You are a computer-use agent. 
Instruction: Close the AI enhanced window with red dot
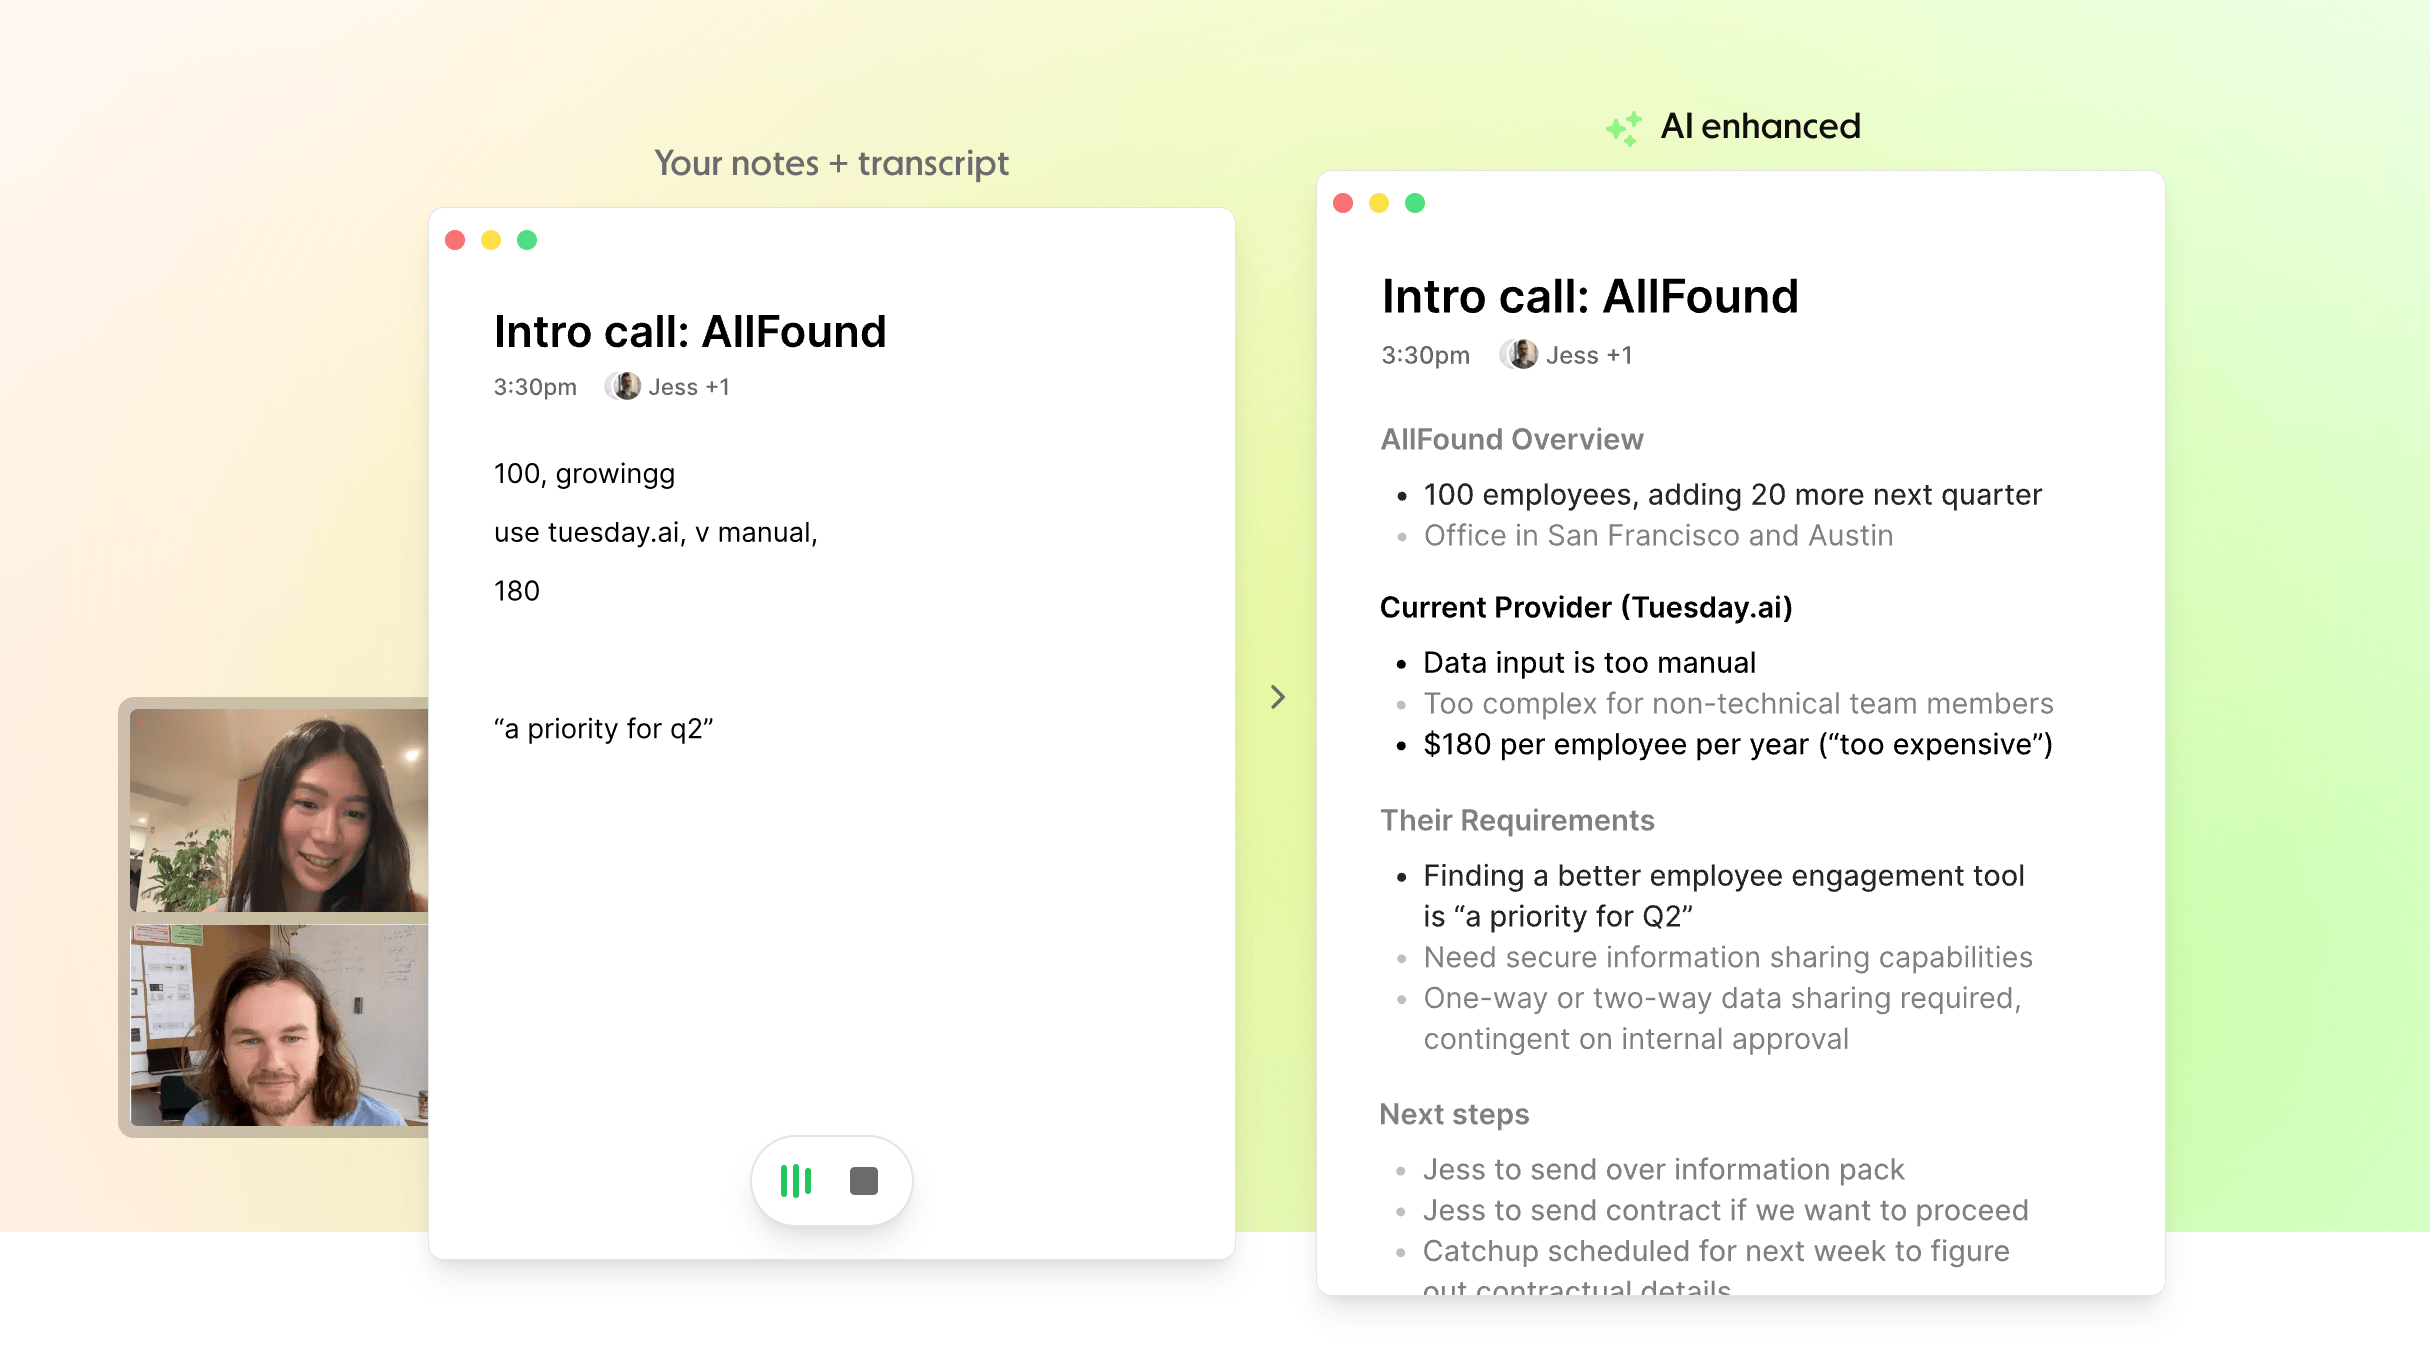pyautogui.click(x=1343, y=203)
